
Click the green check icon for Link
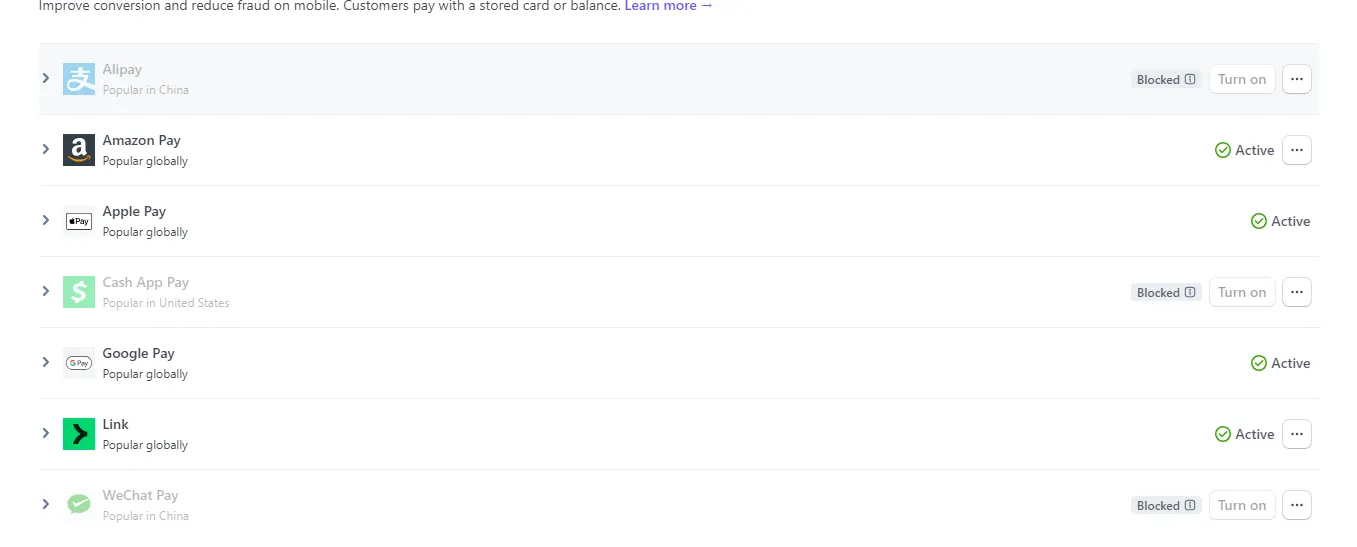(x=1223, y=434)
